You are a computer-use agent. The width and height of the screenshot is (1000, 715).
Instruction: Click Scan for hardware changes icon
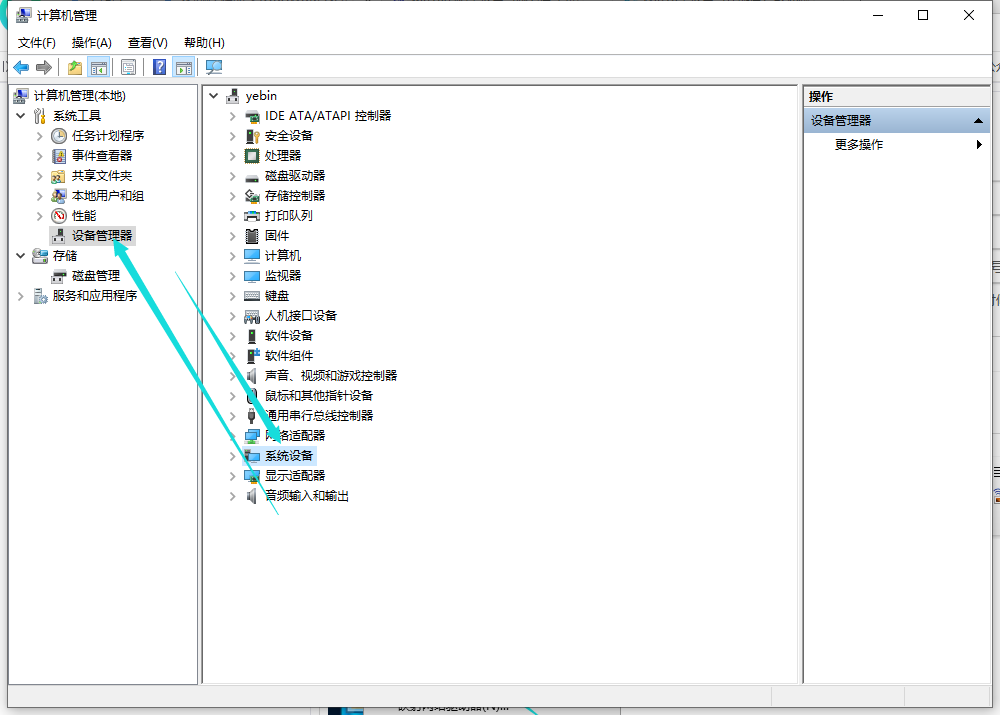(214, 67)
